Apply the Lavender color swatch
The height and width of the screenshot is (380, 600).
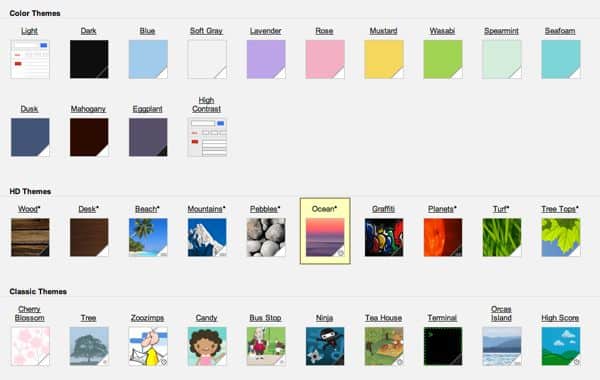tap(266, 59)
